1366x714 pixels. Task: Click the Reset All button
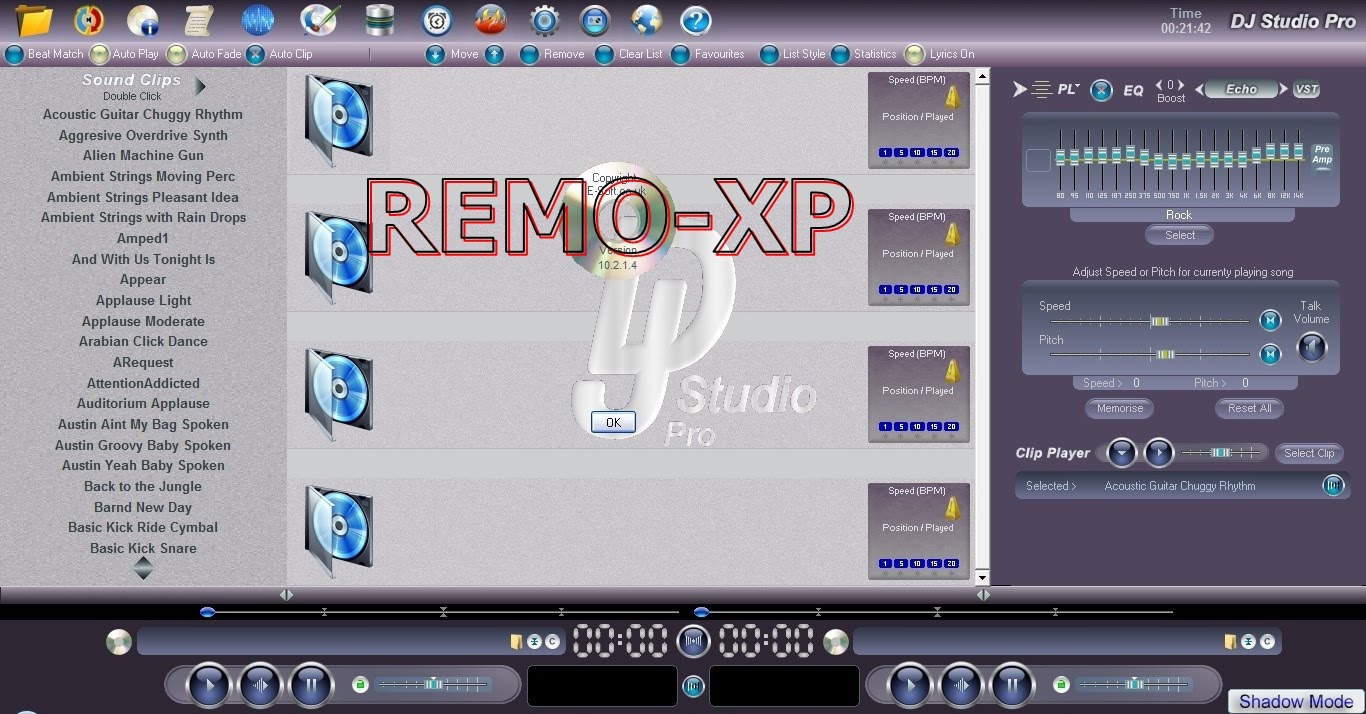1250,408
